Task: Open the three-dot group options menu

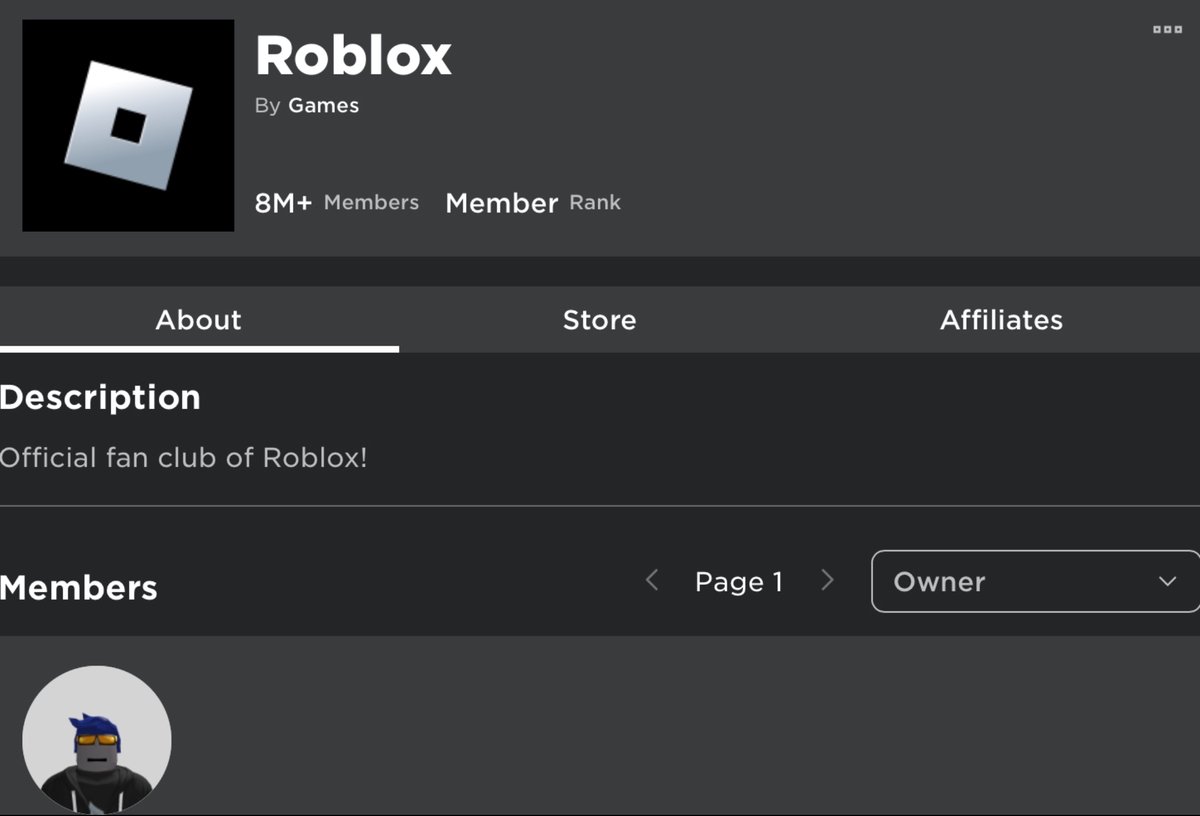Action: [x=1167, y=30]
